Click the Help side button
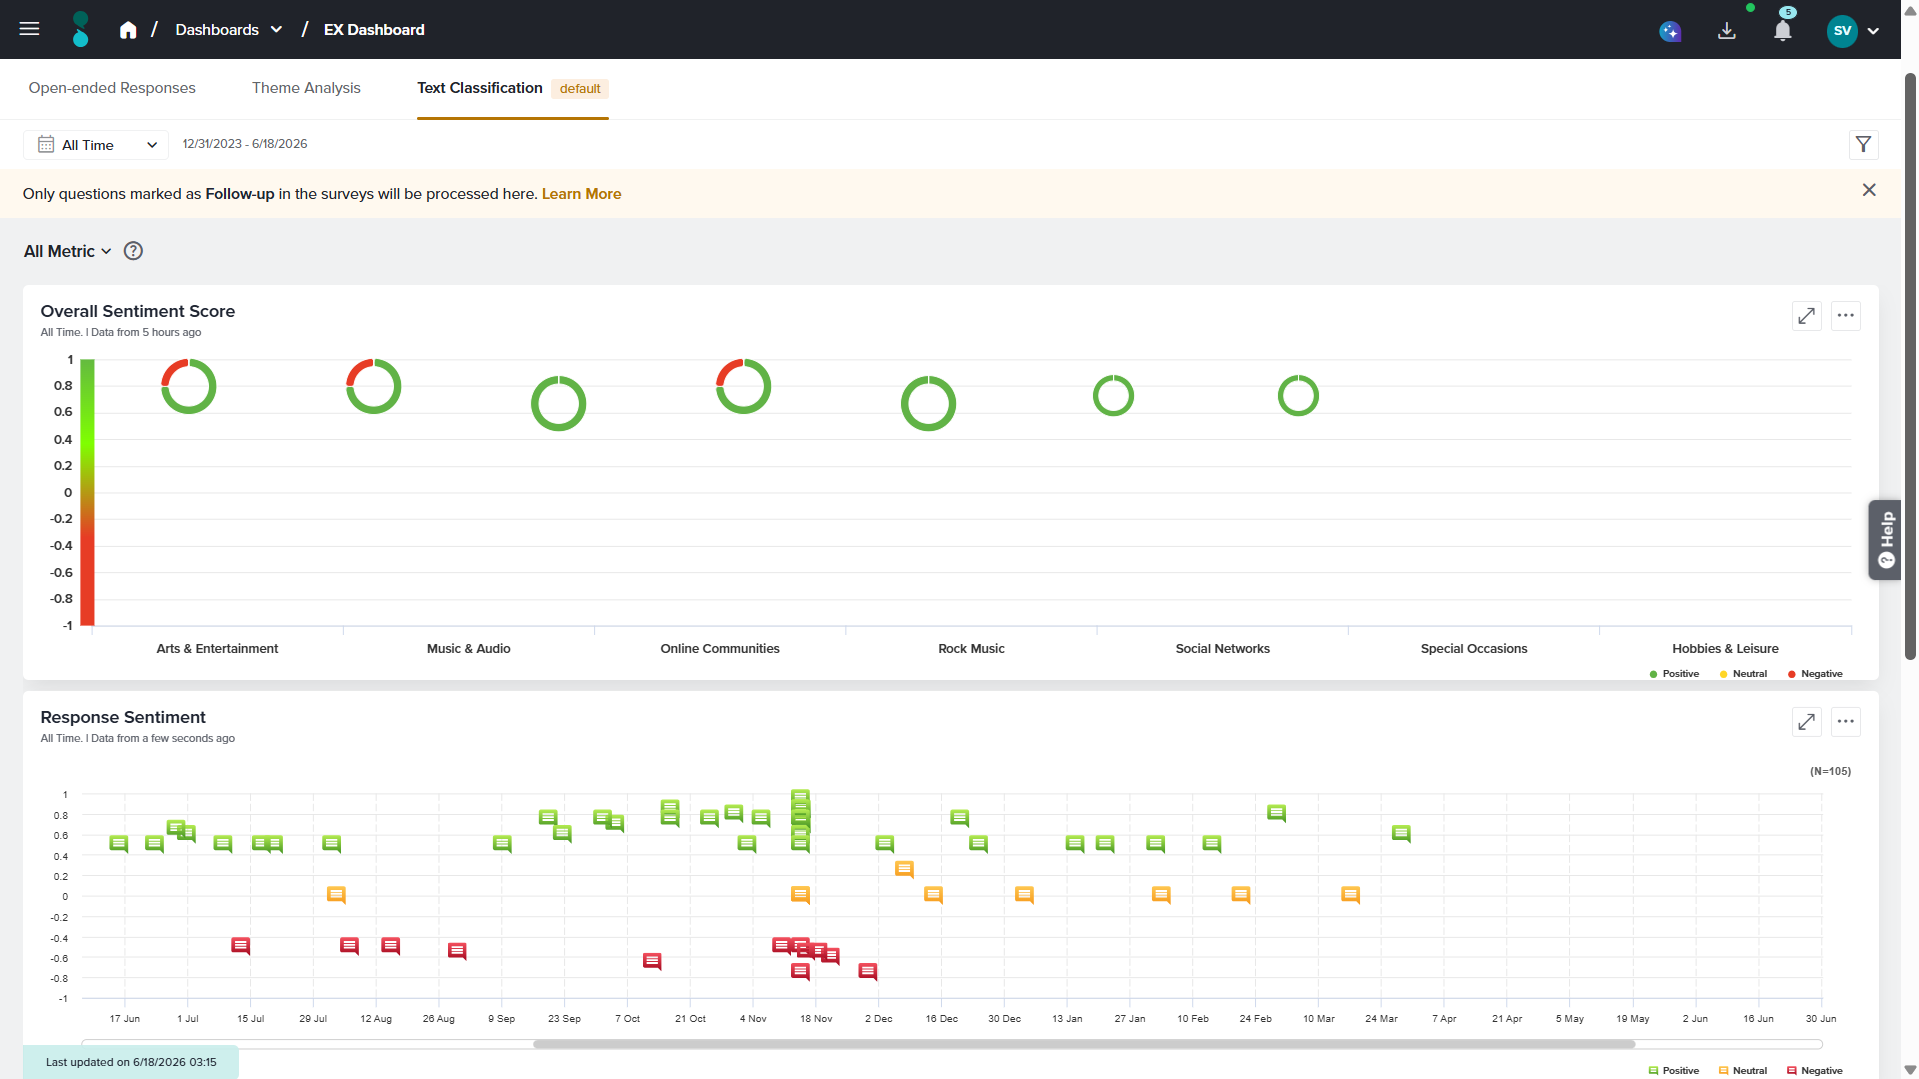Image resolution: width=1919 pixels, height=1079 pixels. click(x=1885, y=540)
